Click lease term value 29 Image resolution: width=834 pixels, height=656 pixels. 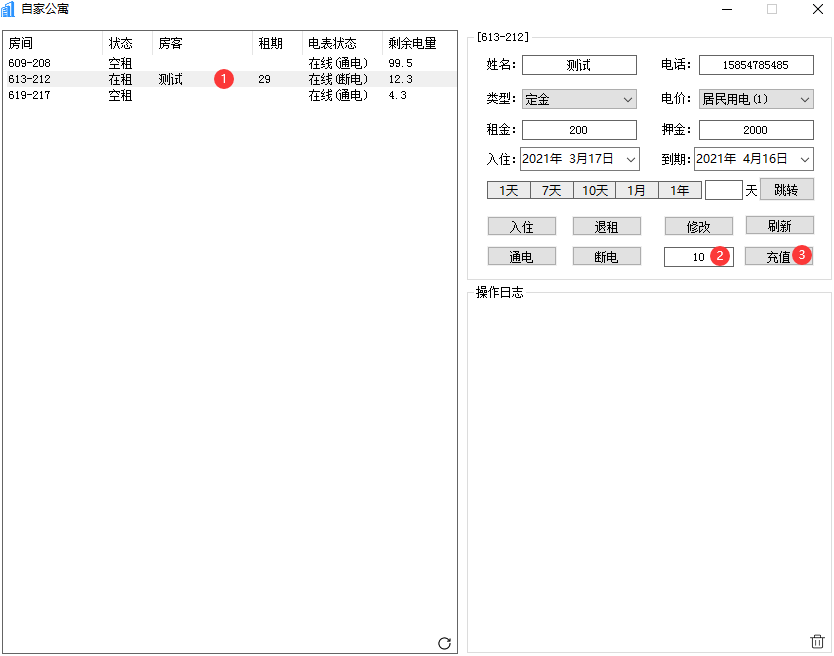[264, 79]
